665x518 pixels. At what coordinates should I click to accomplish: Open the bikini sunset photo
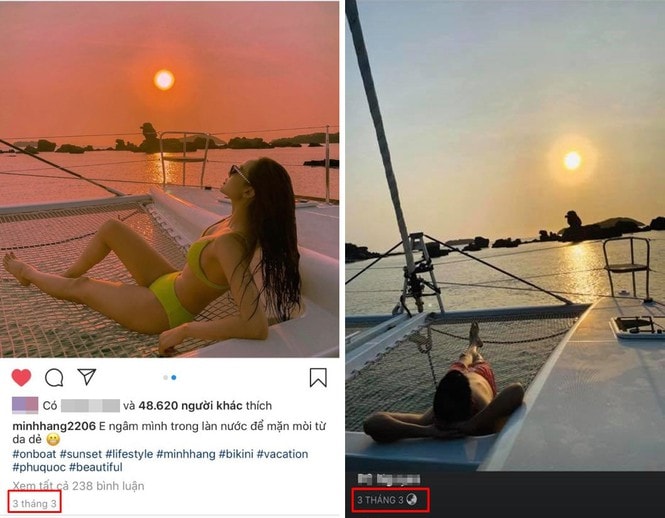tap(169, 179)
